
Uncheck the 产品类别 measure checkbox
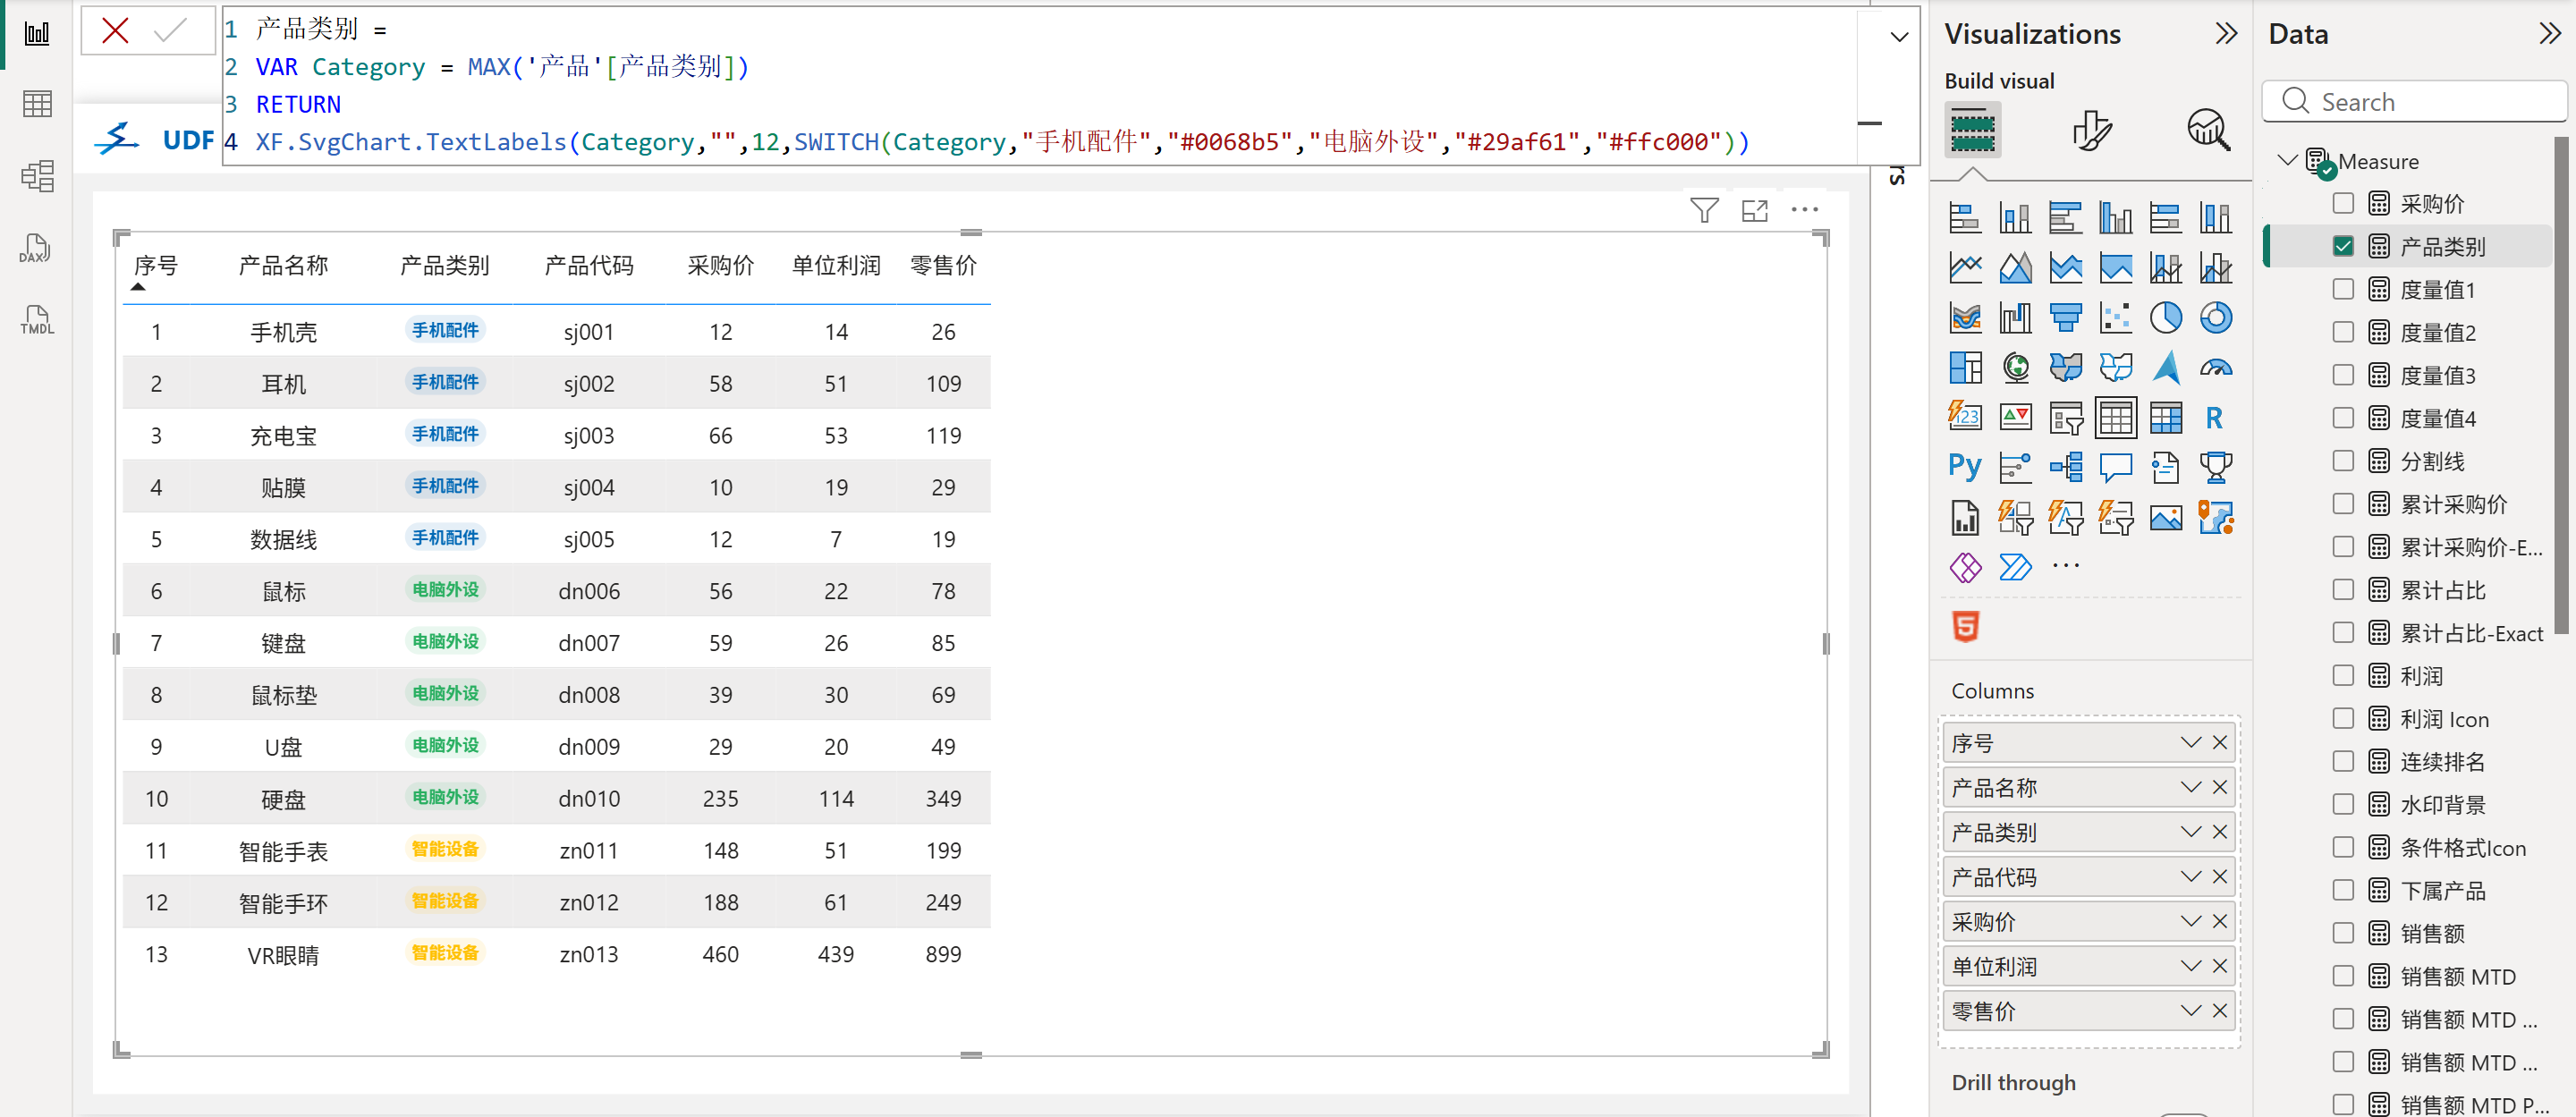coord(2342,247)
